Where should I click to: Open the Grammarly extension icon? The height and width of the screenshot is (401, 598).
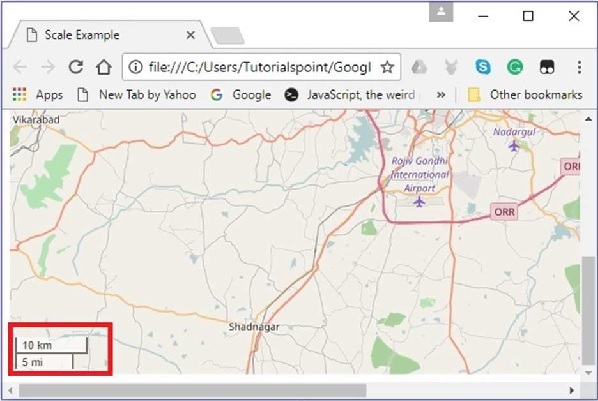tap(515, 67)
